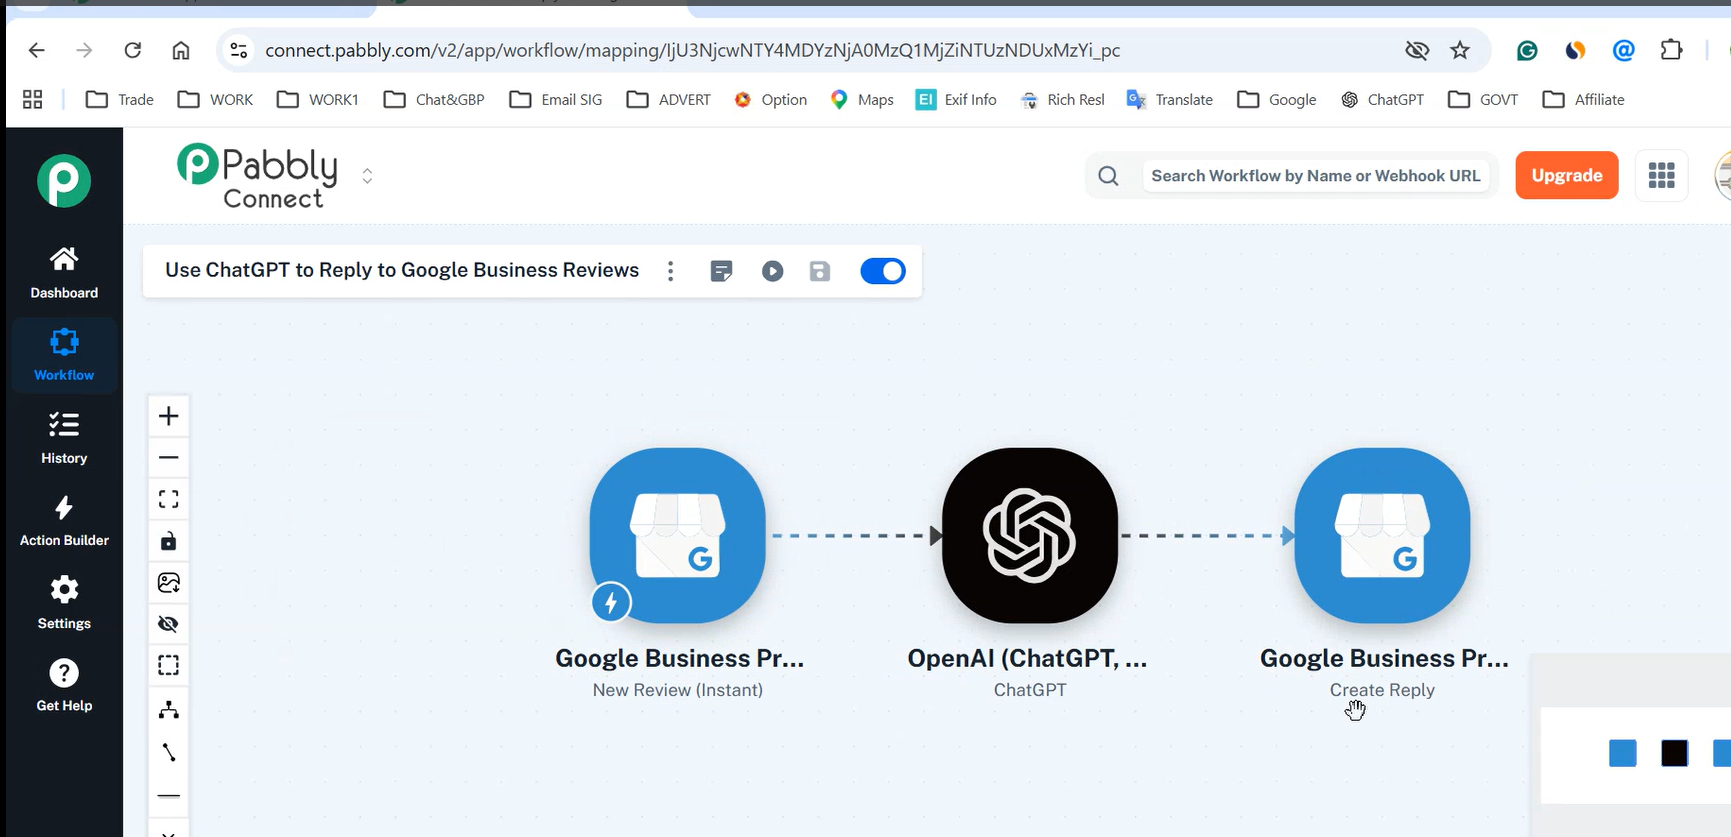Click the canvas zoom out minus icon
Screen dimensions: 1731x837
click(x=168, y=457)
